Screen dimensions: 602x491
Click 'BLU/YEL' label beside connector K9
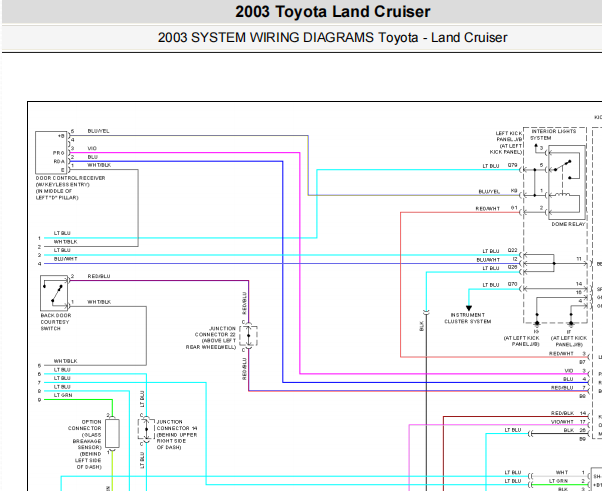(489, 192)
